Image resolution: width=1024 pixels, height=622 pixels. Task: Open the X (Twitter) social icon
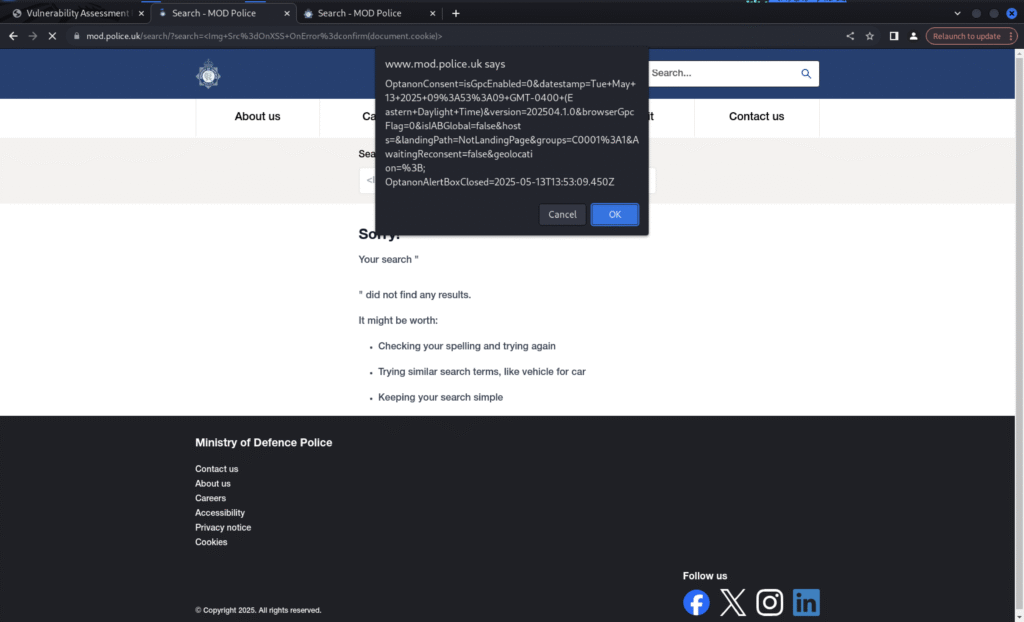pos(733,602)
